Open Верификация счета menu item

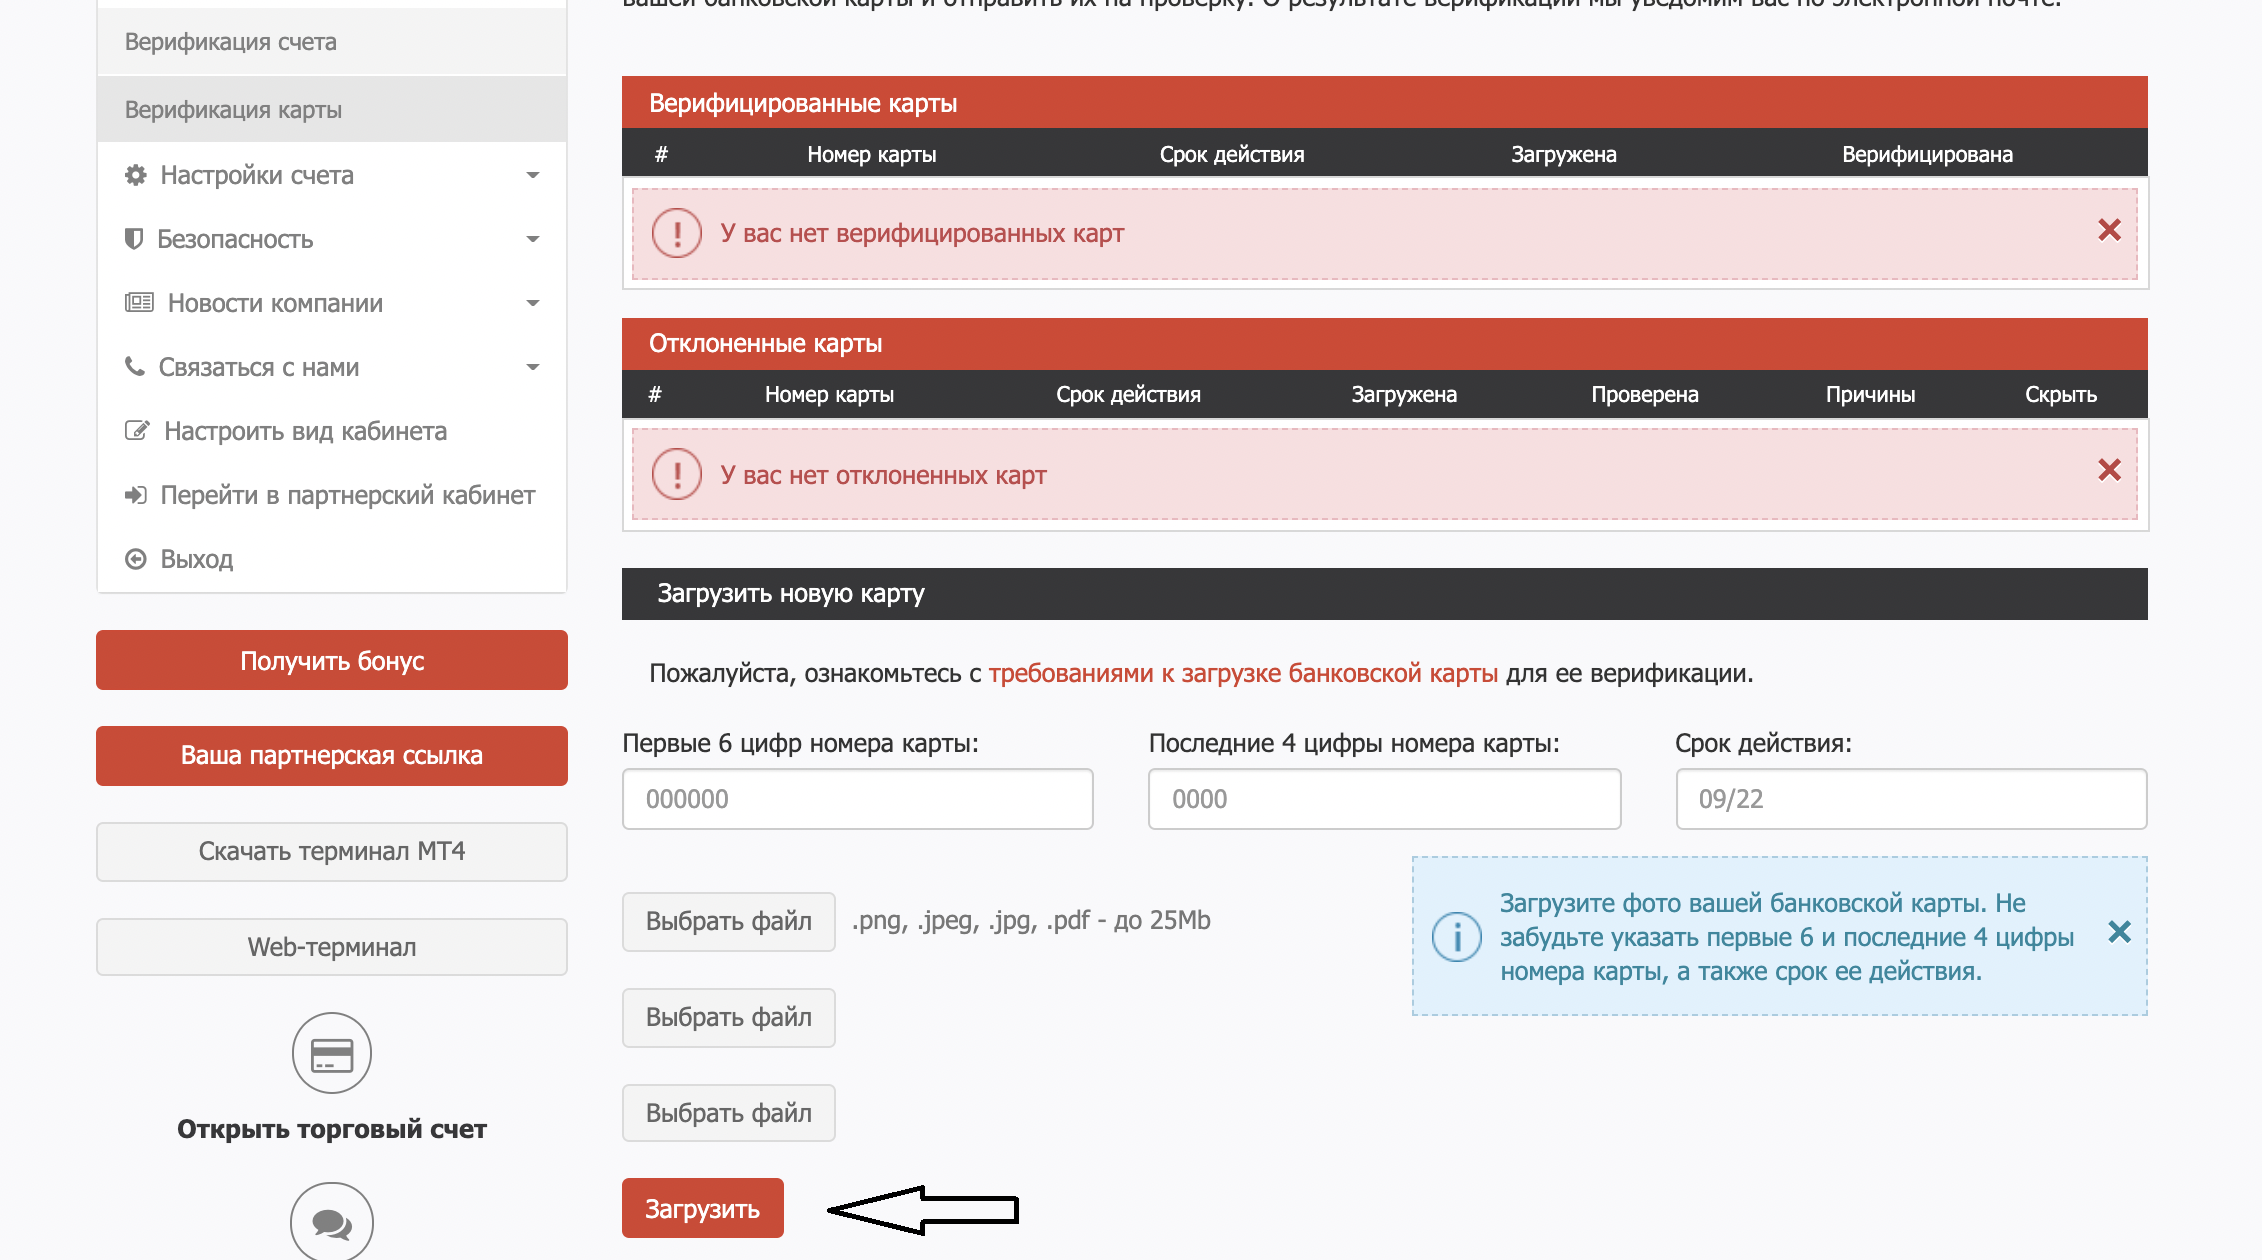(231, 42)
